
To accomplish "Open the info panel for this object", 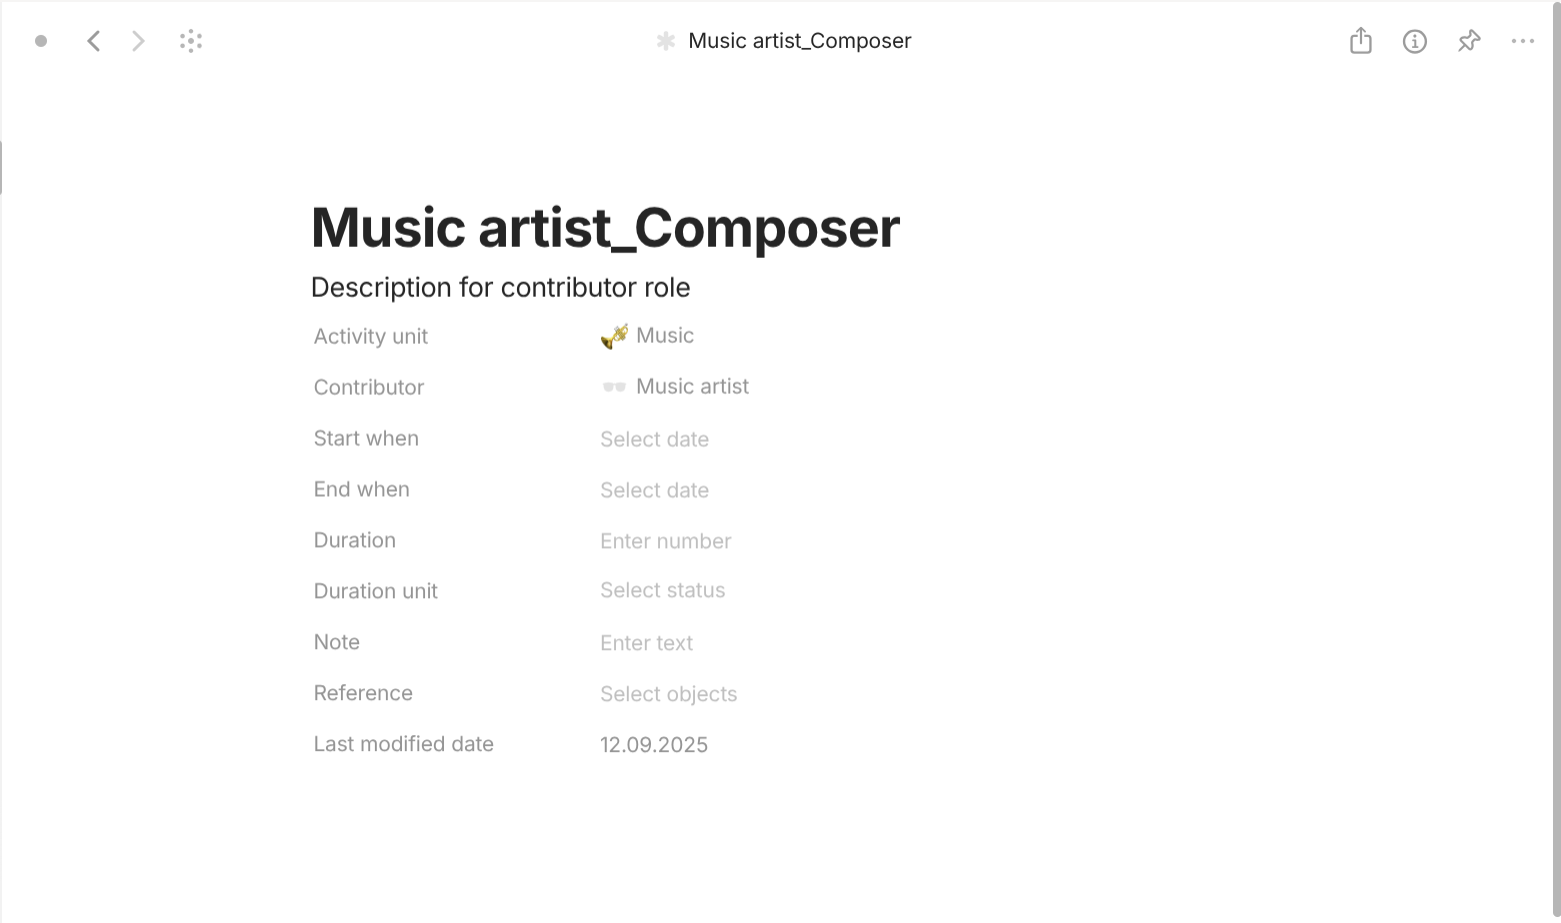I will (1414, 41).
